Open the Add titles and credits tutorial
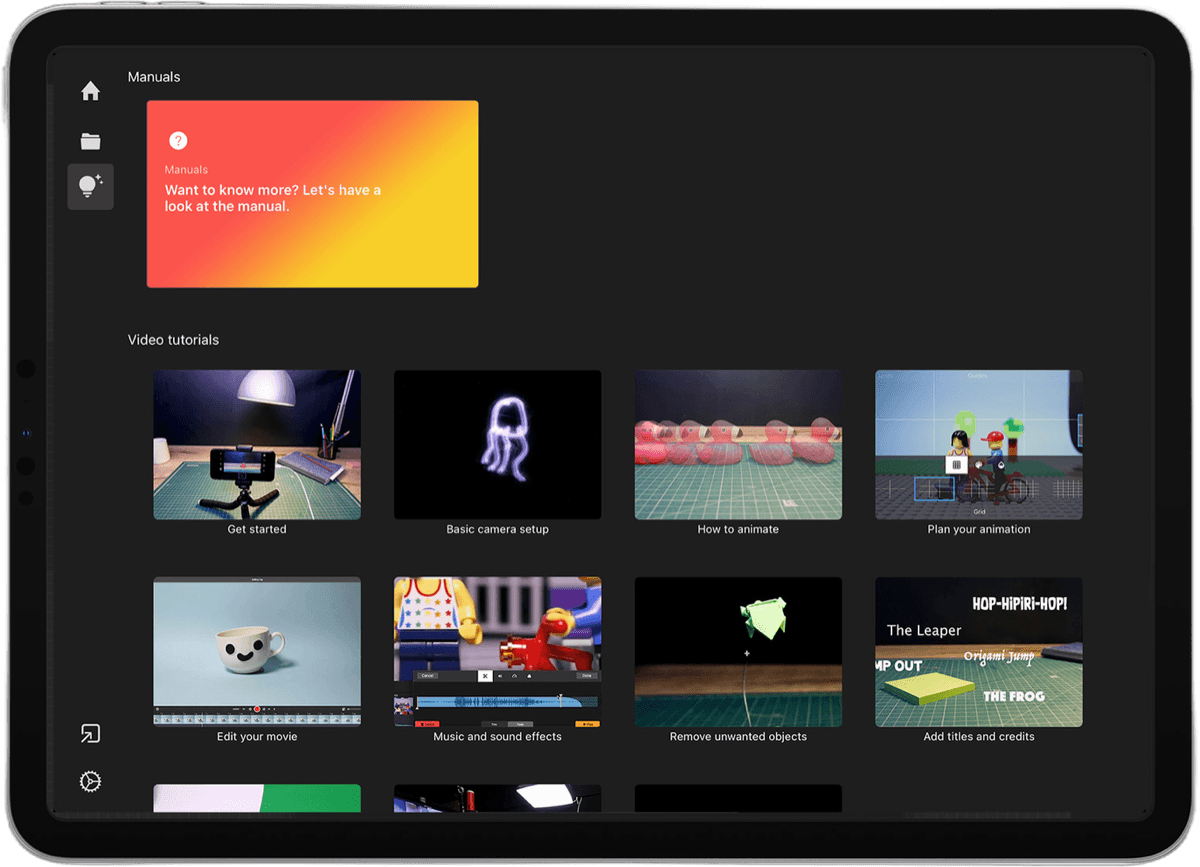The image size is (1200, 867). 978,652
